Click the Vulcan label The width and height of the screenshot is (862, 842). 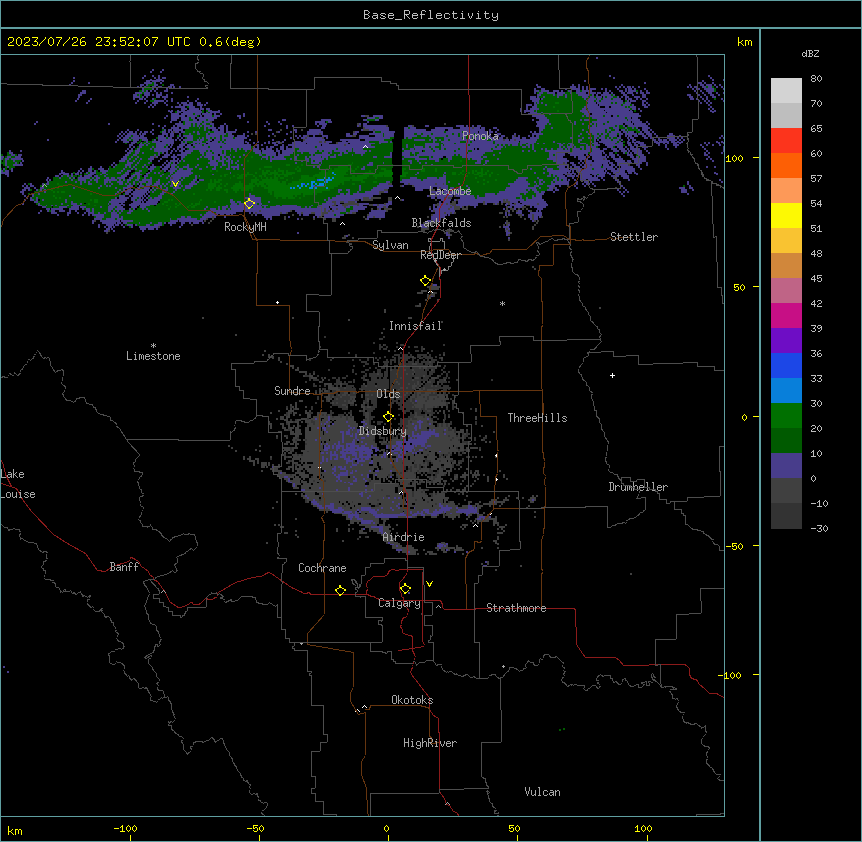pyautogui.click(x=542, y=792)
